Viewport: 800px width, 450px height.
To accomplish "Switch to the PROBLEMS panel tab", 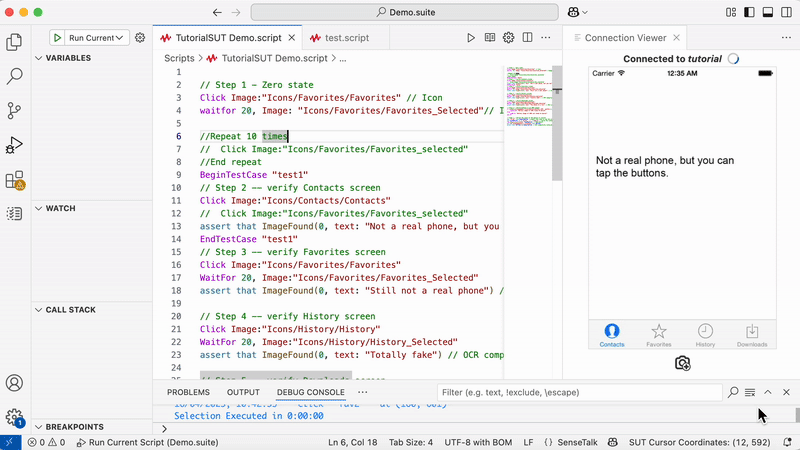I will pos(188,392).
